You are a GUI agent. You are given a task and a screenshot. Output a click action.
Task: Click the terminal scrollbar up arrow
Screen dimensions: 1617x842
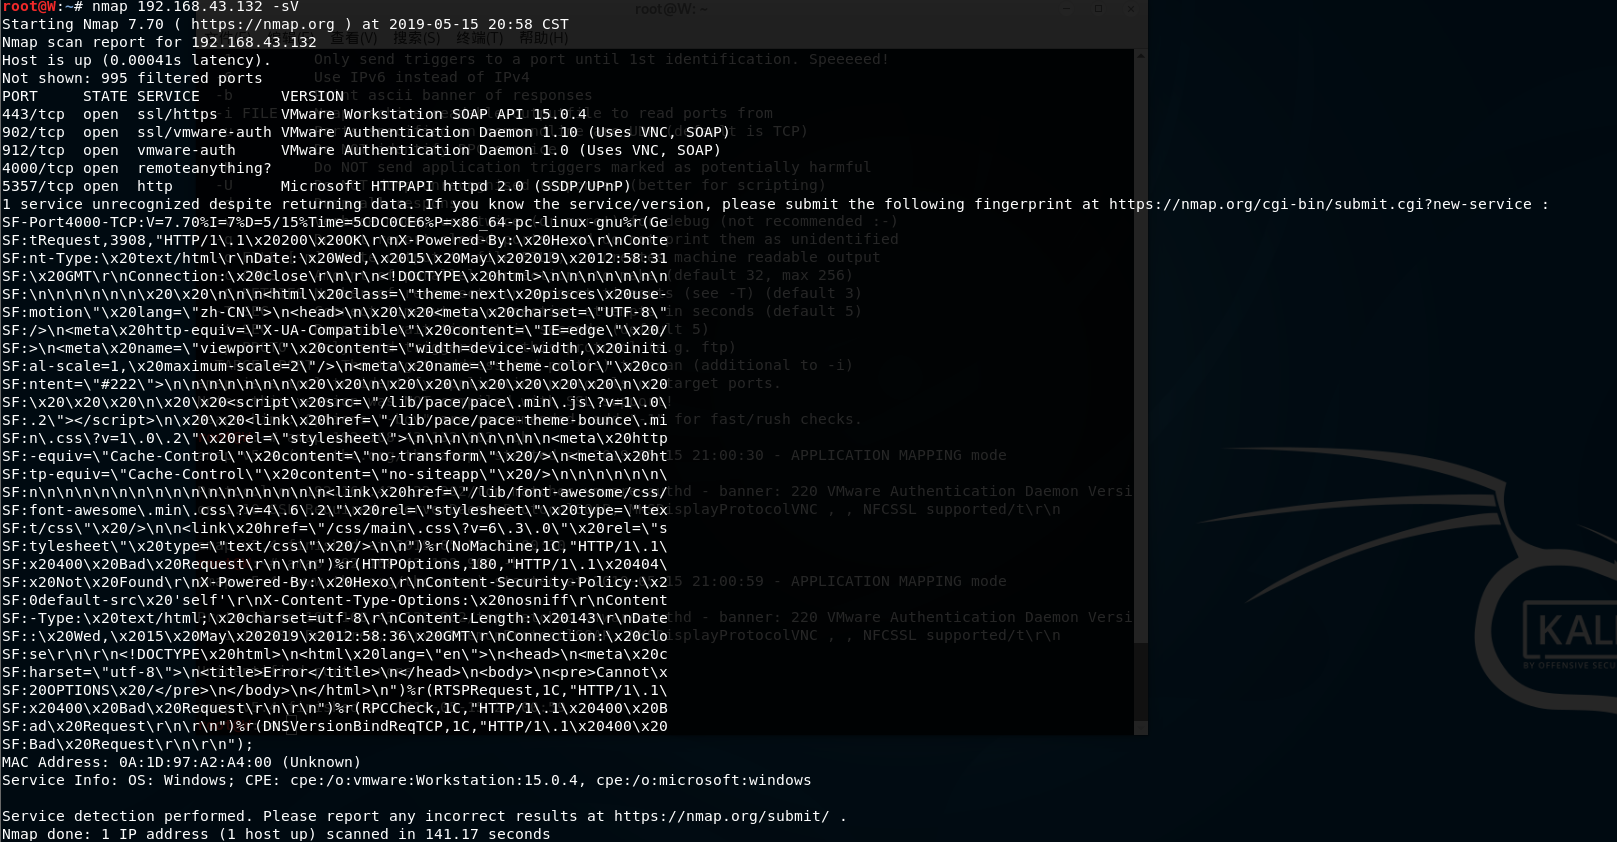1141,56
